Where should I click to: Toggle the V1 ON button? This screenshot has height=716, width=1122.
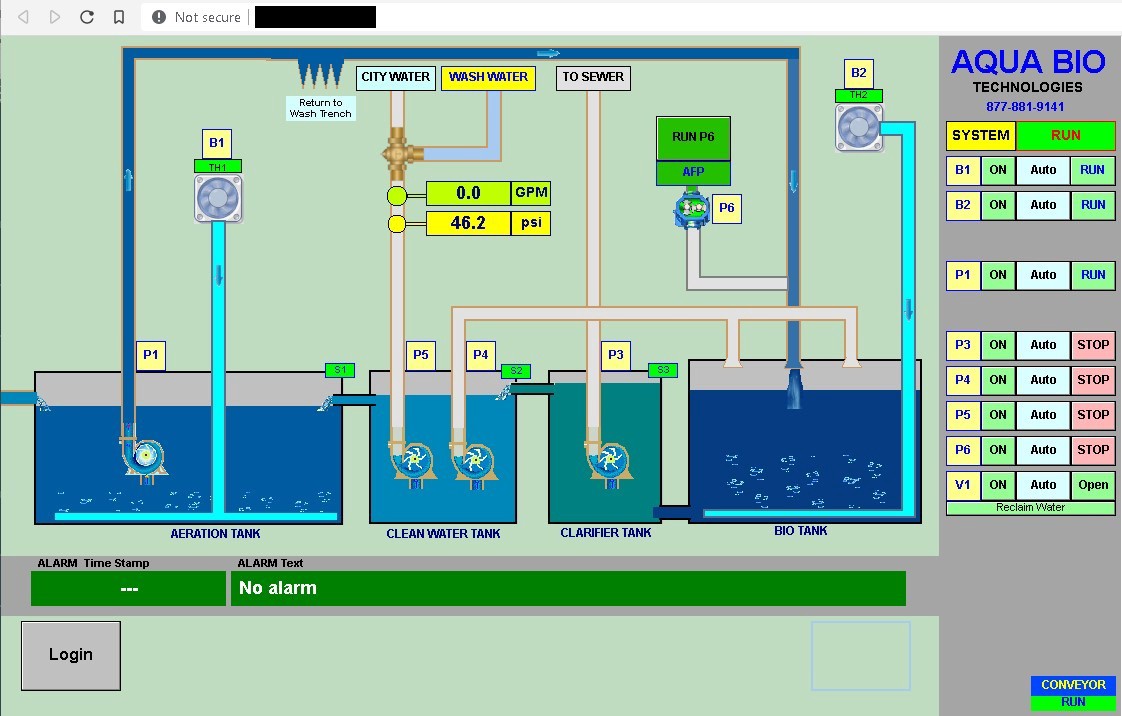998,485
